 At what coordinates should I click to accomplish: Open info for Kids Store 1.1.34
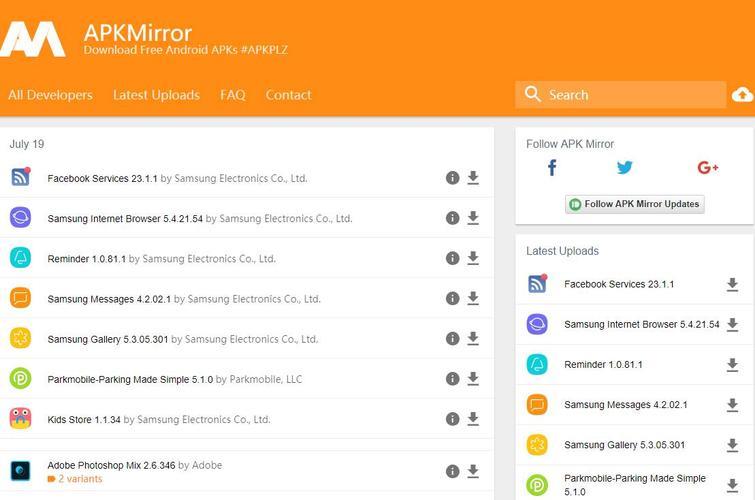(x=453, y=419)
